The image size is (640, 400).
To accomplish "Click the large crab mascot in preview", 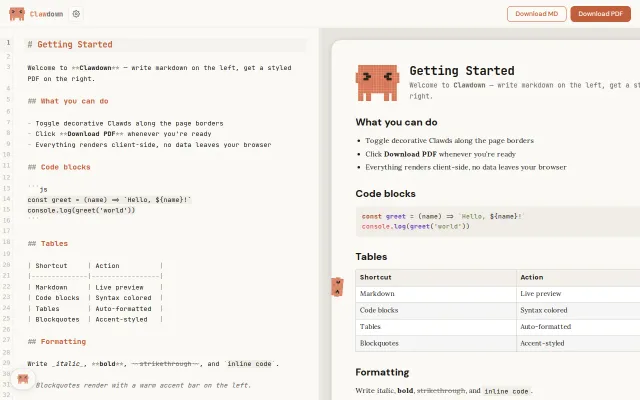I will coord(377,82).
